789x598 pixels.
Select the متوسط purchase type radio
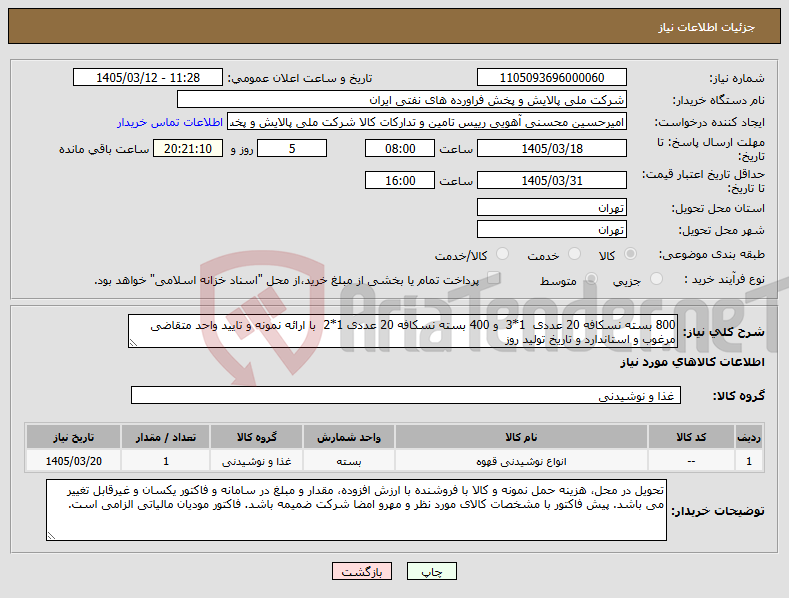pyautogui.click(x=591, y=279)
